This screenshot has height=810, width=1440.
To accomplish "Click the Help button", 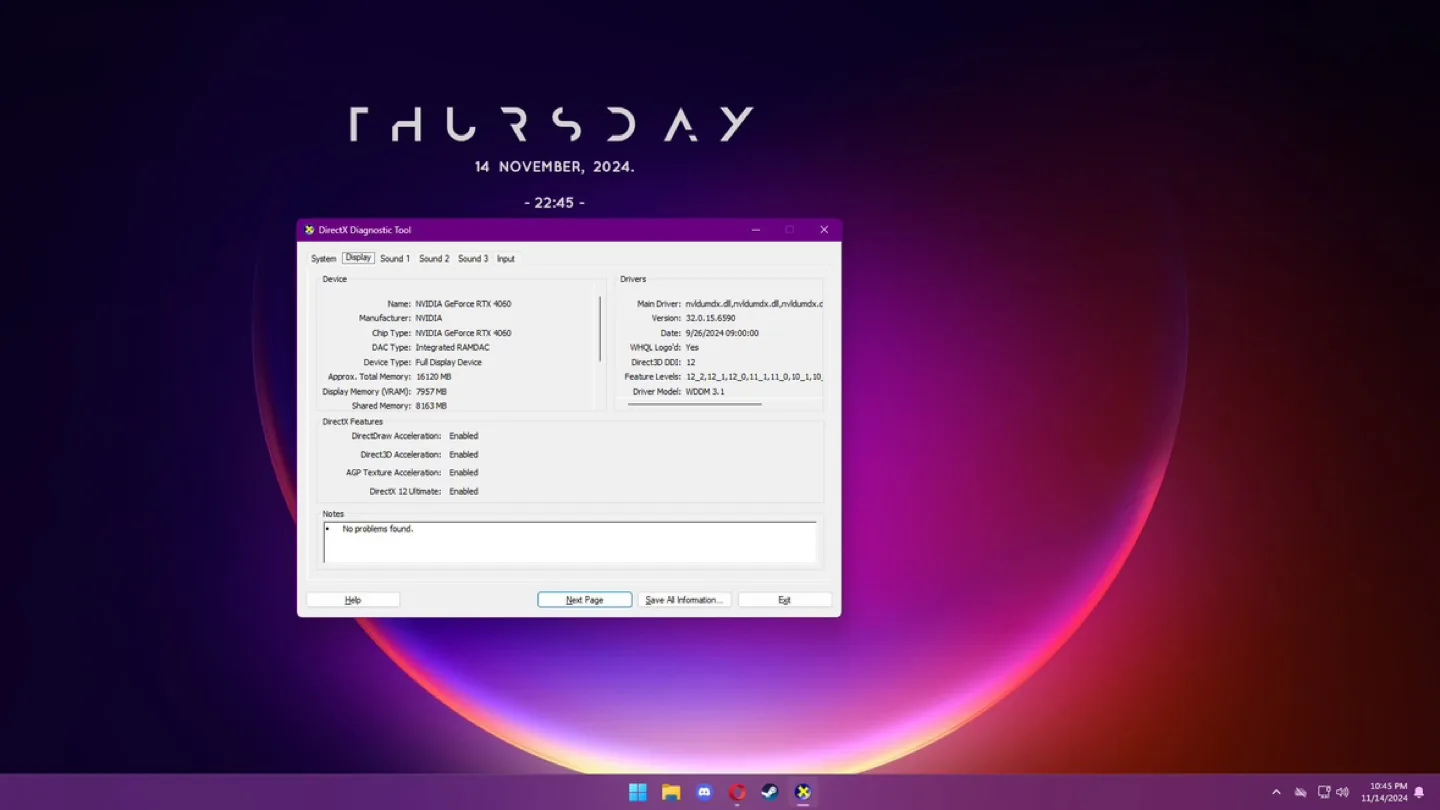I will pos(353,600).
